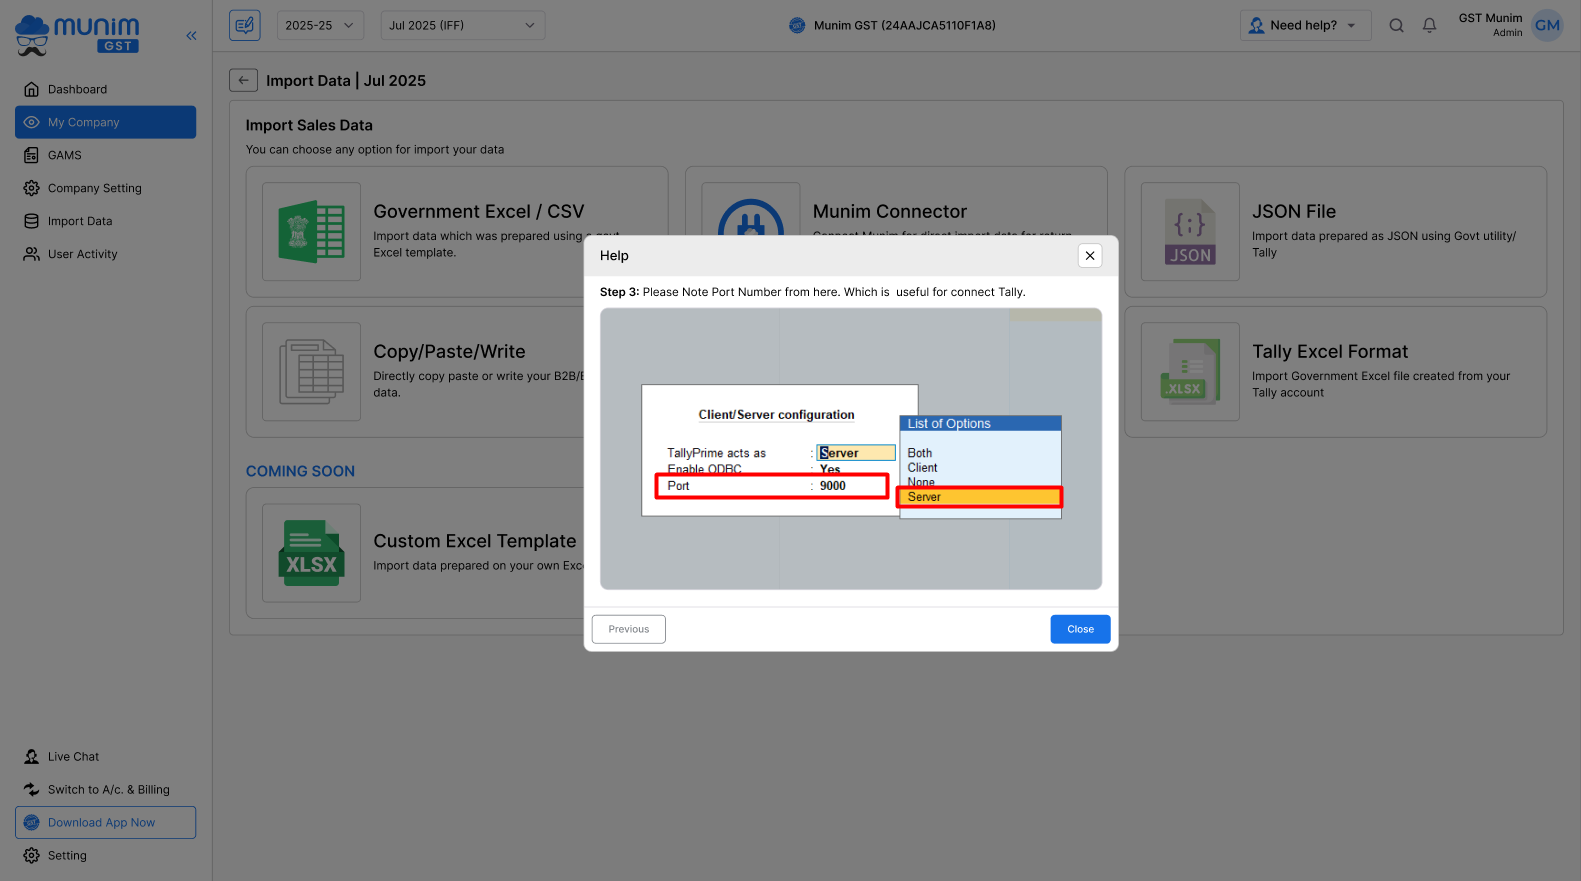
Task: Expand the 2025-25 financial year dropdown
Action: pyautogui.click(x=320, y=26)
